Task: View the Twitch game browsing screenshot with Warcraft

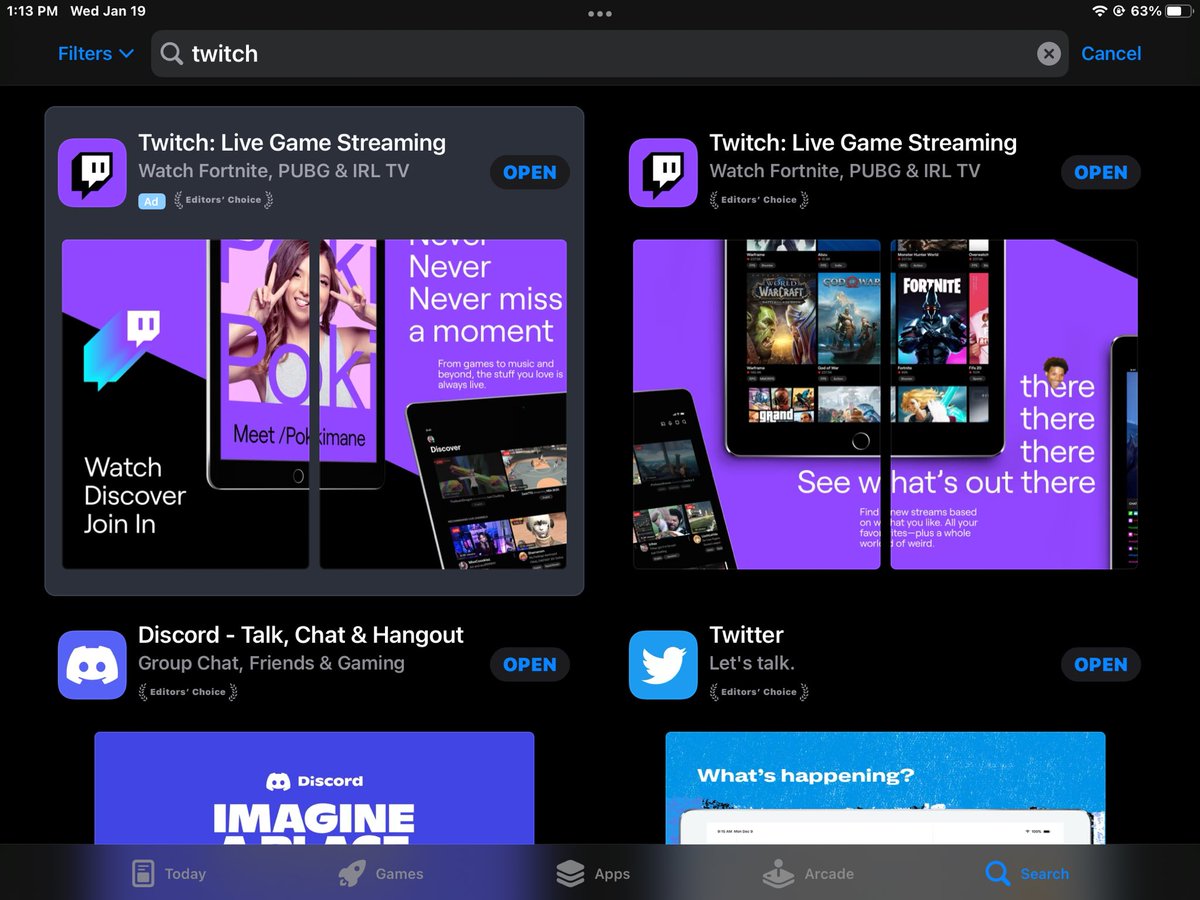Action: coord(756,404)
